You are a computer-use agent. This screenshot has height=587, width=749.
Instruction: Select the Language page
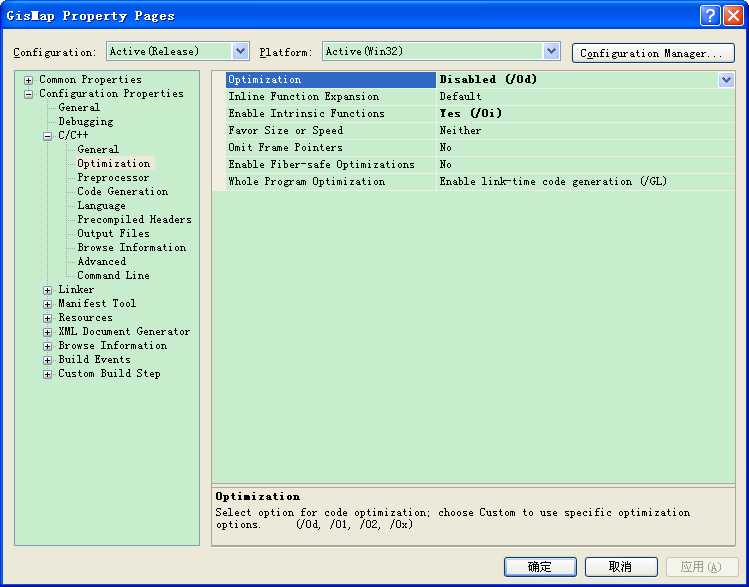(x=101, y=205)
